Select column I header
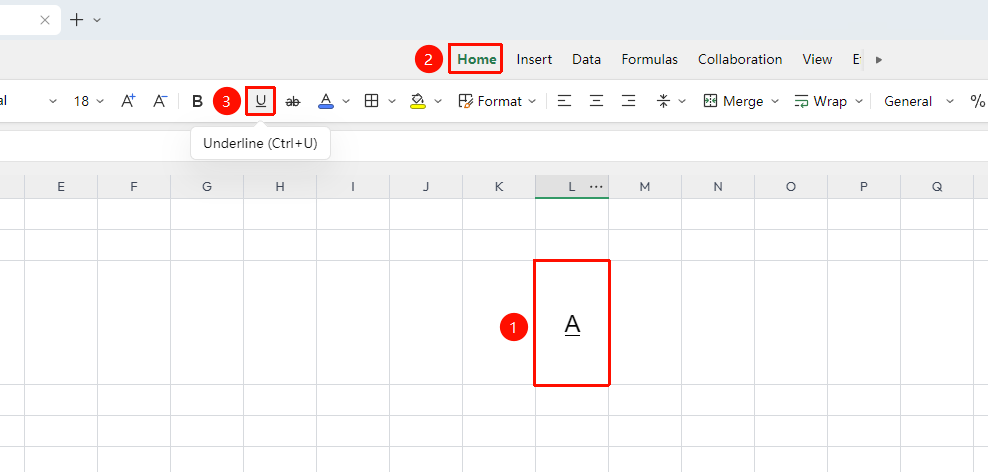This screenshot has height=472, width=988. [x=353, y=187]
